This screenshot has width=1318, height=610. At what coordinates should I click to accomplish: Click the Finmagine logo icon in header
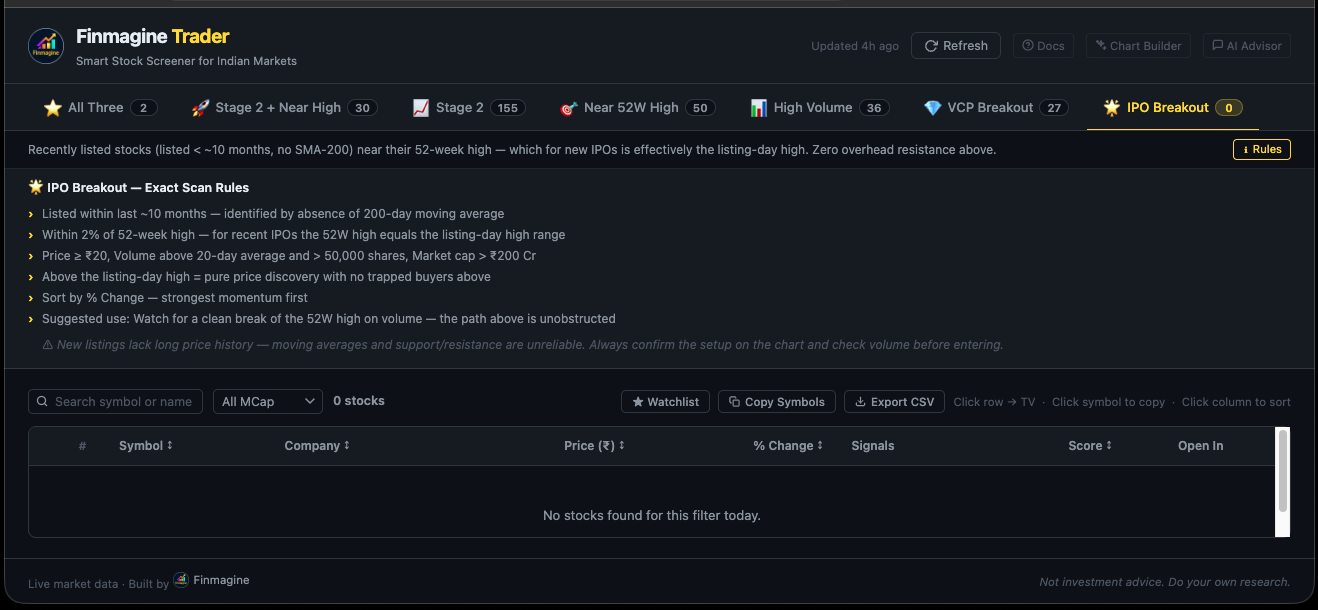[46, 46]
